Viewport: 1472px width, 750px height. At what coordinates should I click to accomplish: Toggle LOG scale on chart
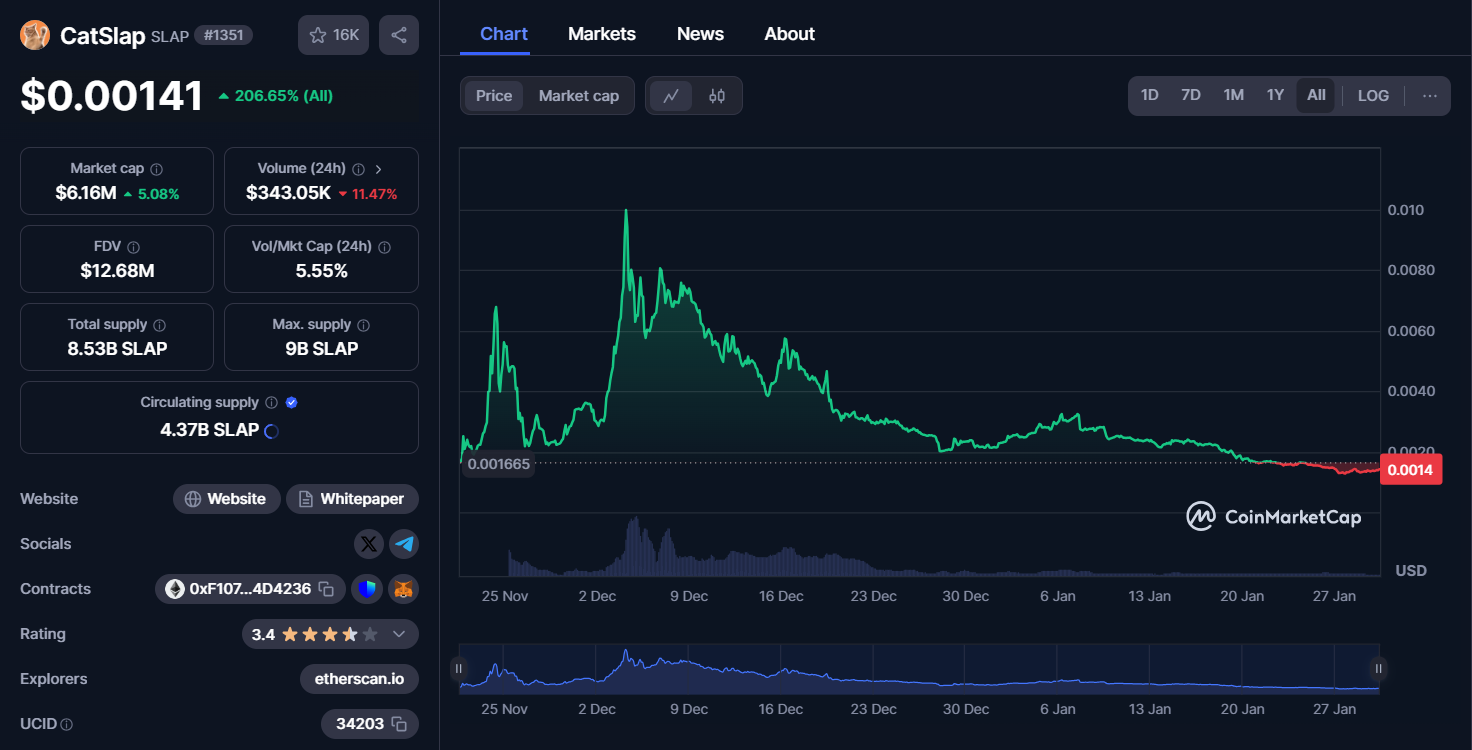click(1373, 96)
